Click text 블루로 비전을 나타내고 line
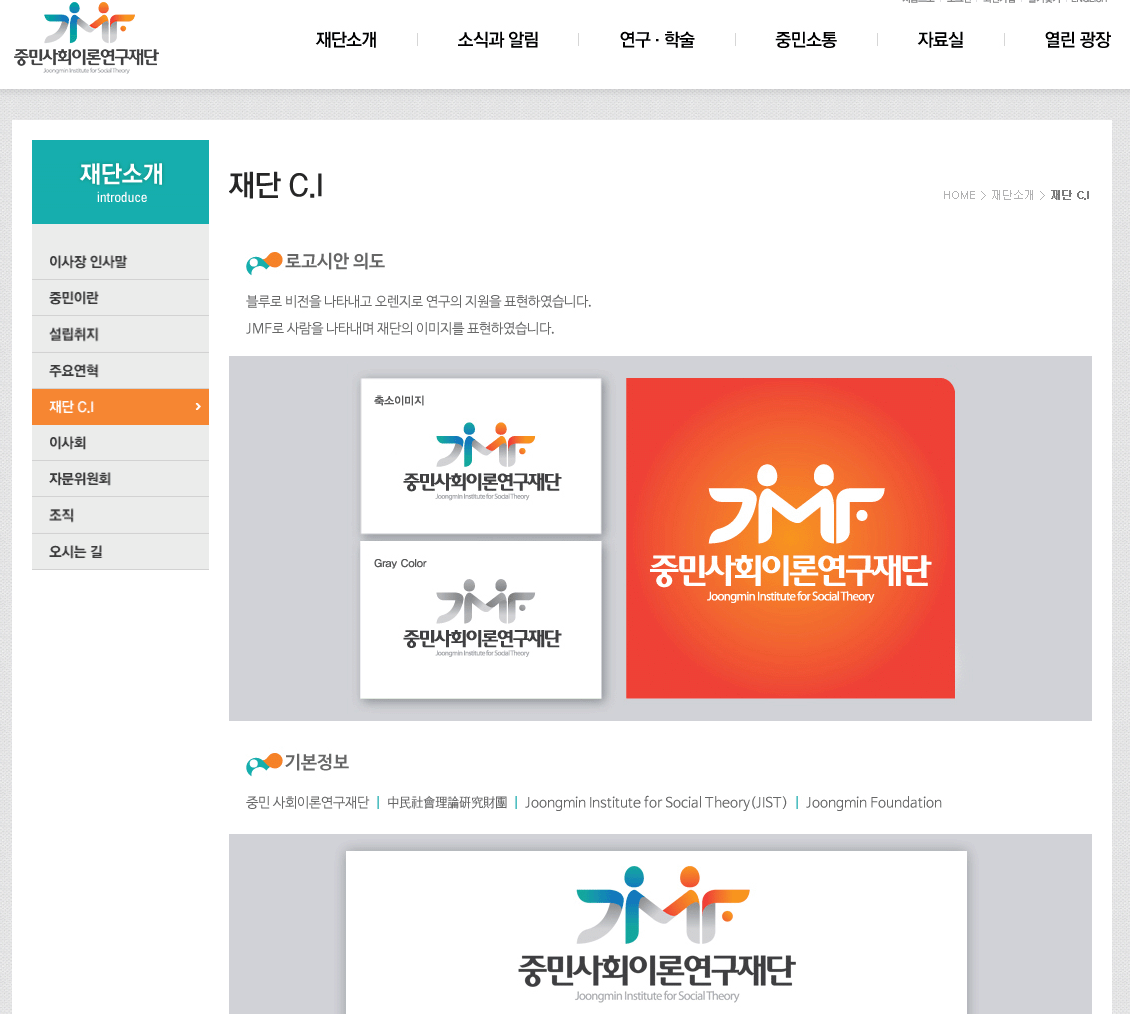Image resolution: width=1130 pixels, height=1014 pixels. tap(419, 301)
